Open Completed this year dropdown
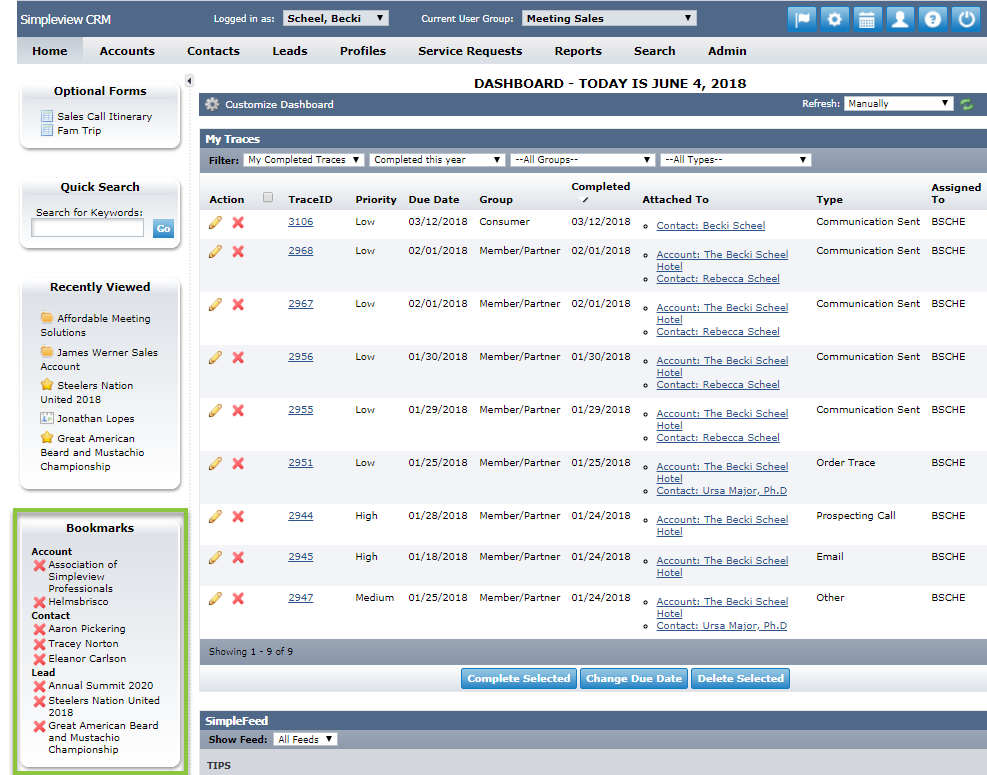 tap(437, 160)
